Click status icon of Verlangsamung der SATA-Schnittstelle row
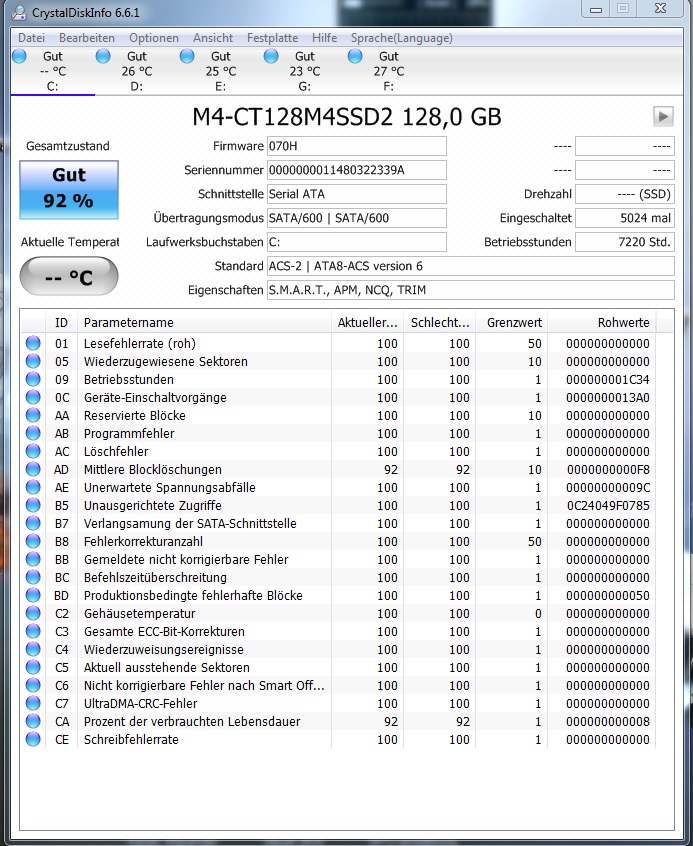 coord(33,523)
